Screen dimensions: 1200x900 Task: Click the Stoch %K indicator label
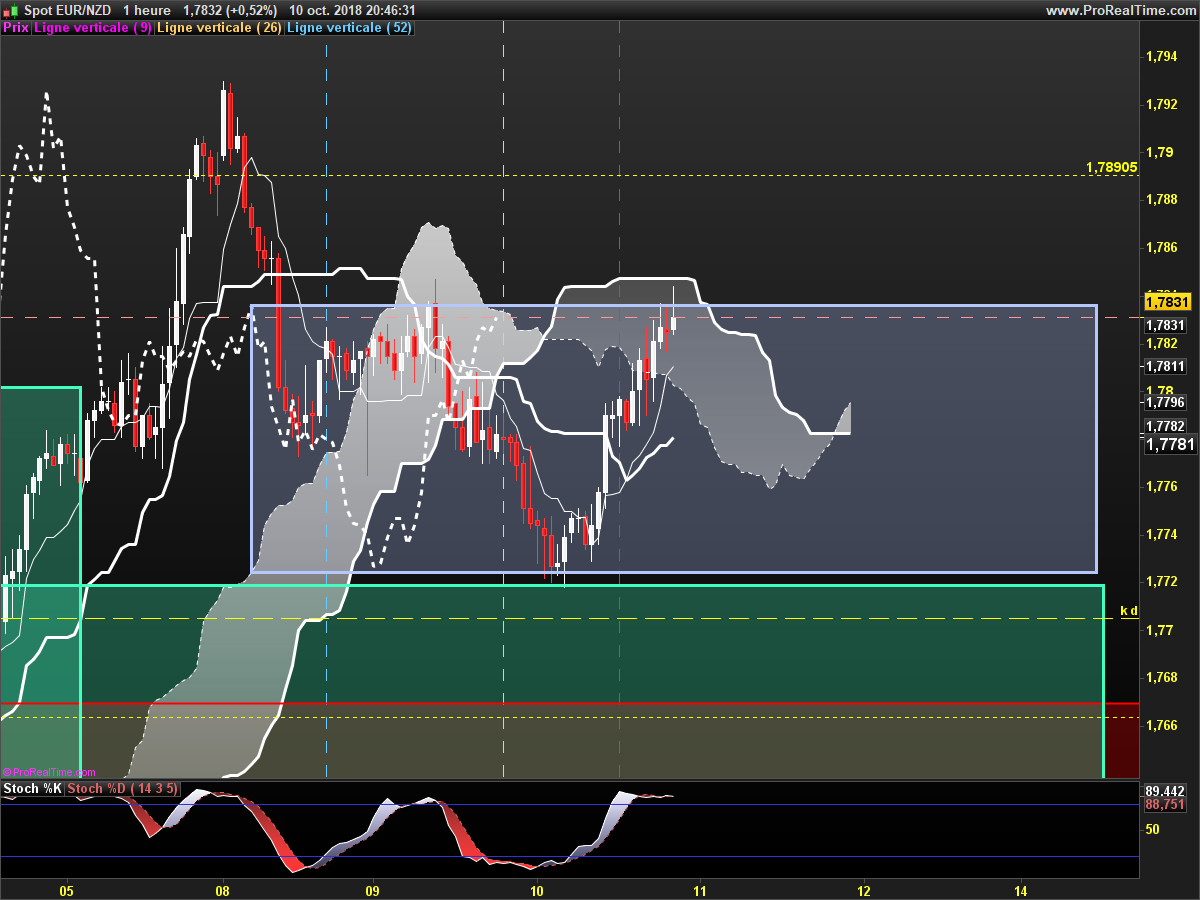click(33, 789)
